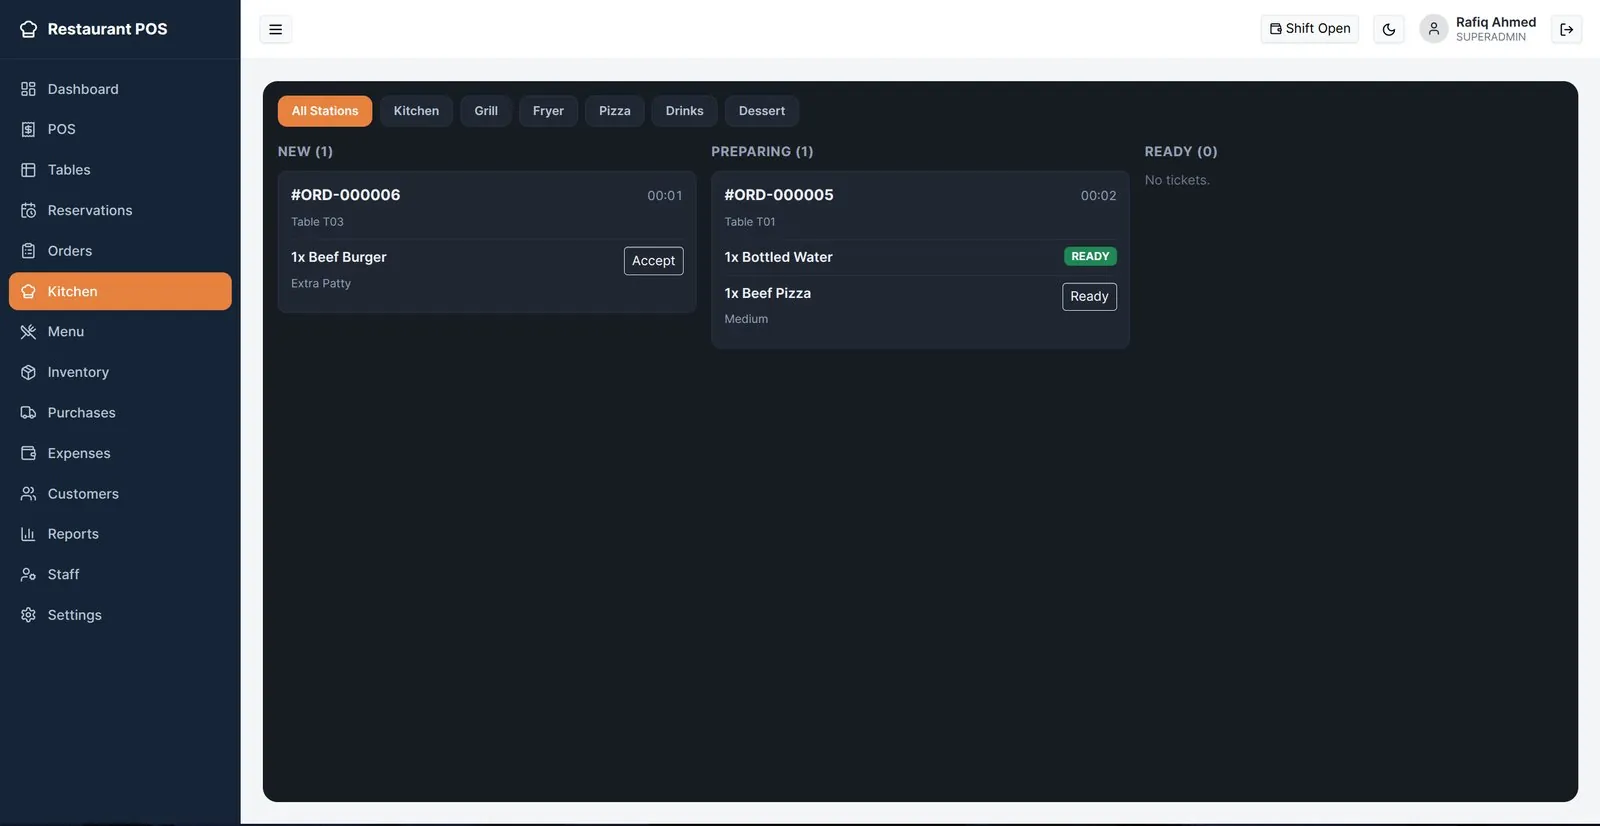Toggle dark mode moon icon
This screenshot has width=1600, height=826.
click(1389, 29)
